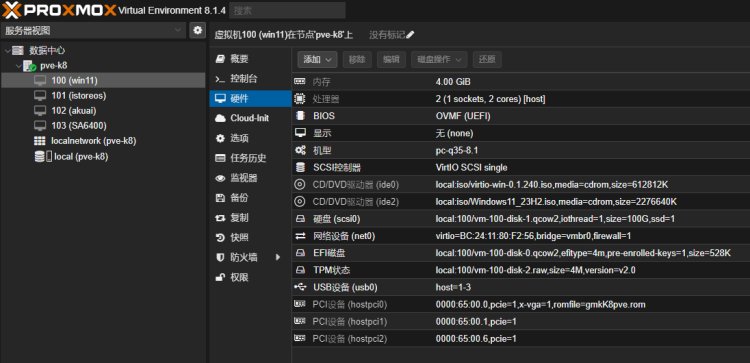Collapse the pve-k8 node arrow
Screen dimensions: 750x363
(19, 66)
